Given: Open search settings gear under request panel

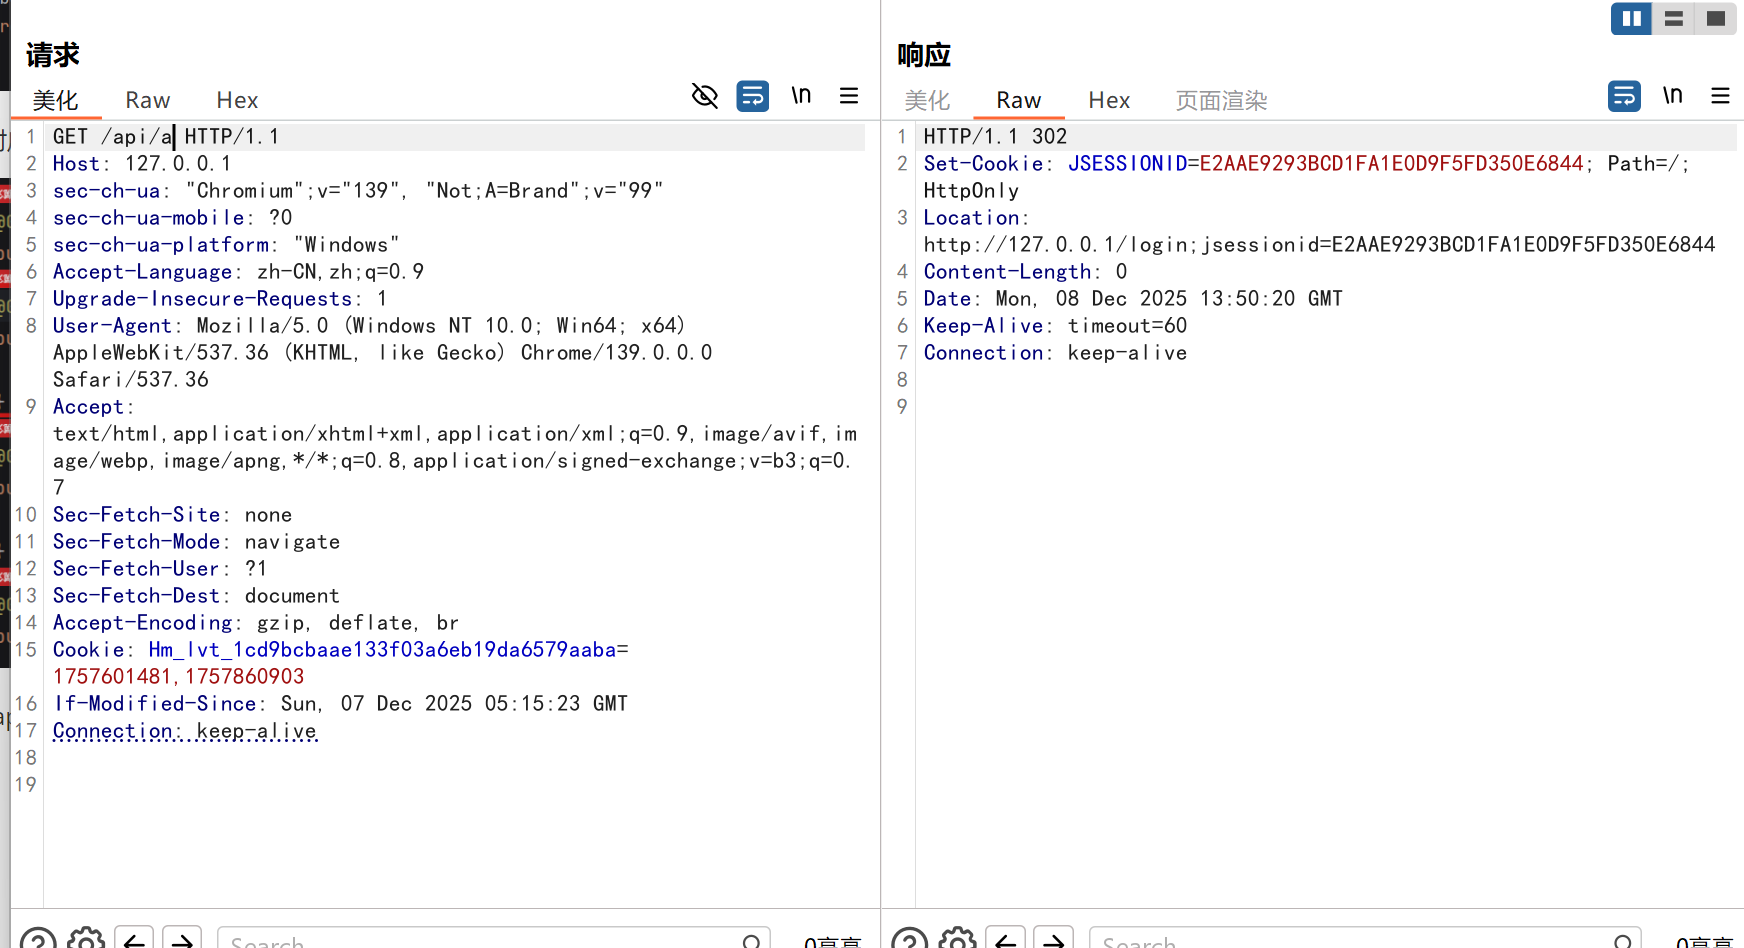Looking at the screenshot, I should (86, 941).
